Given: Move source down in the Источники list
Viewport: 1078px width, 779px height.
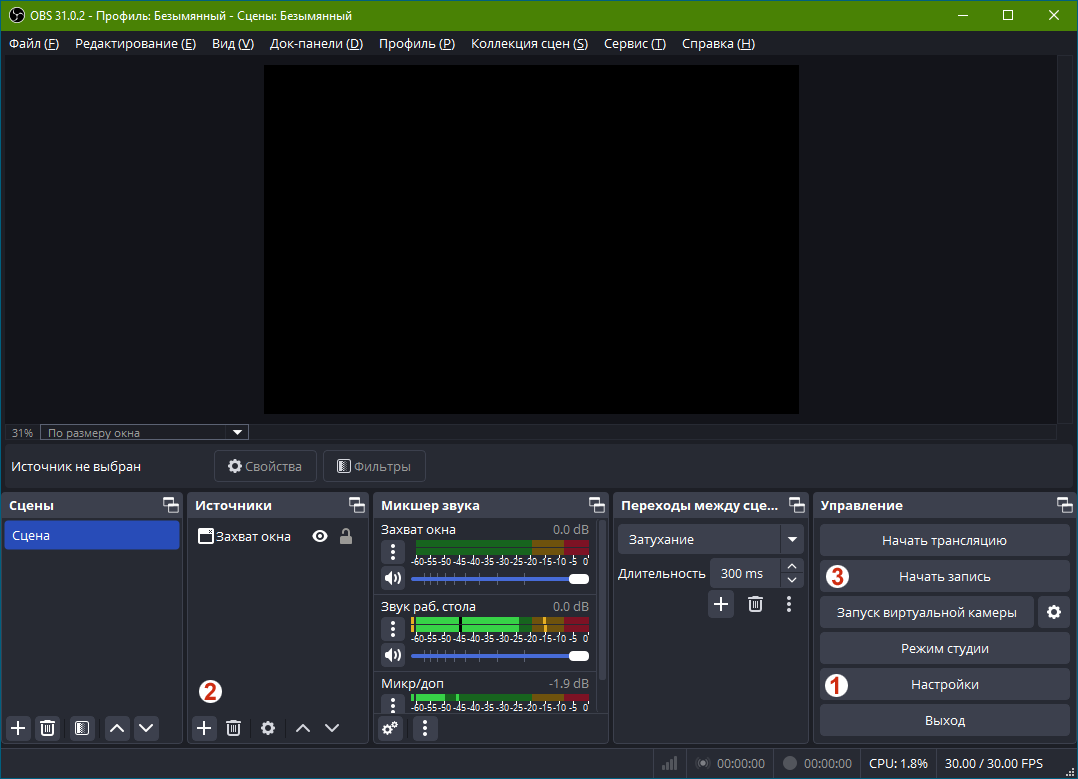Looking at the screenshot, I should coord(332,728).
